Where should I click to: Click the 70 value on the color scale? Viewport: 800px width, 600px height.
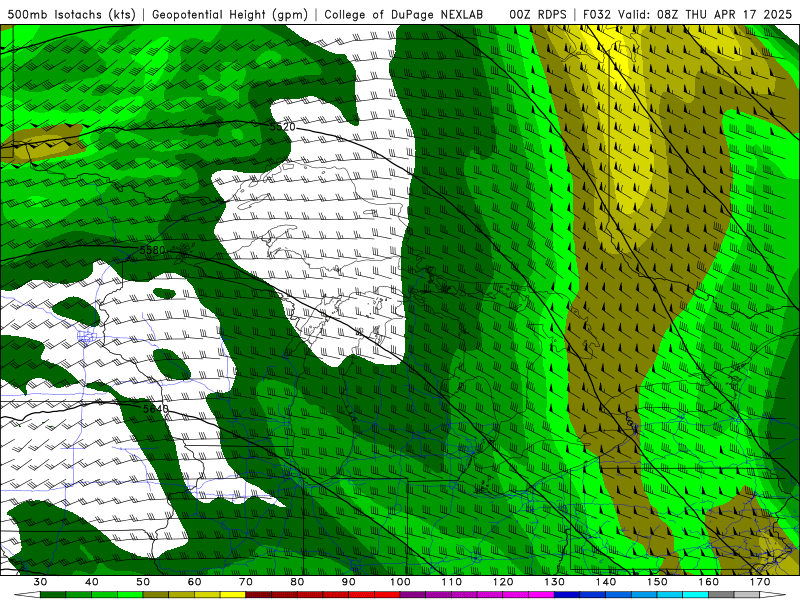click(246, 582)
